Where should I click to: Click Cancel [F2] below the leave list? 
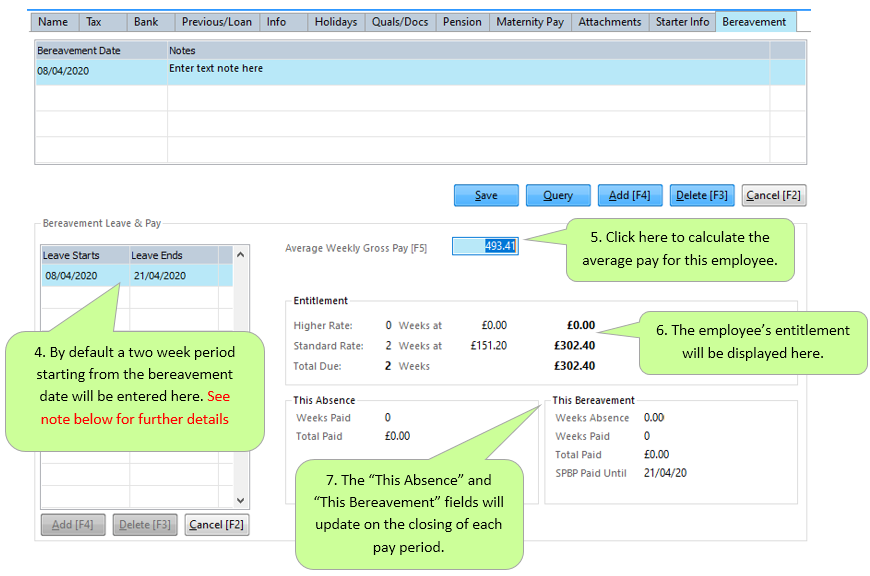[215, 525]
